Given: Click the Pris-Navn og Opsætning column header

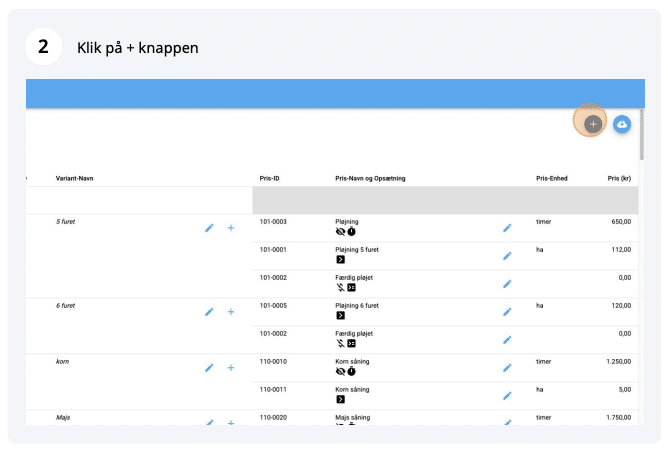Looking at the screenshot, I should coord(370,178).
